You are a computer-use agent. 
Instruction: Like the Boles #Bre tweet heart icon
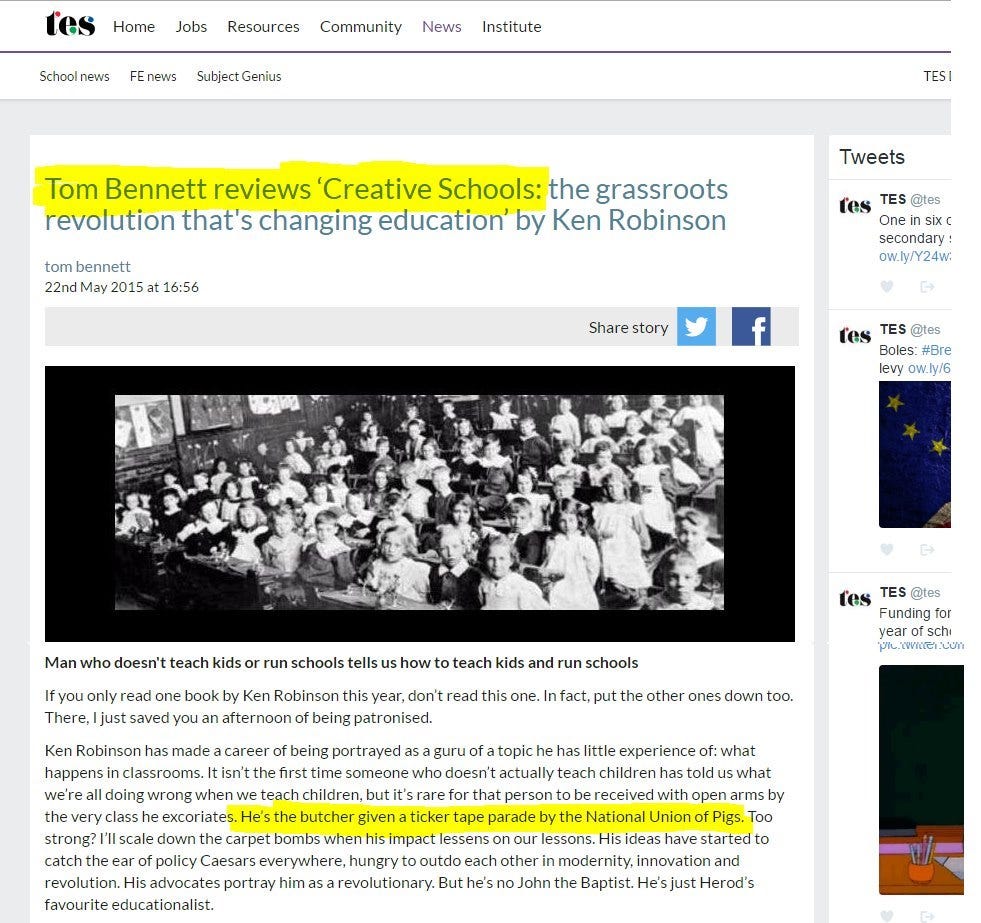pos(887,549)
